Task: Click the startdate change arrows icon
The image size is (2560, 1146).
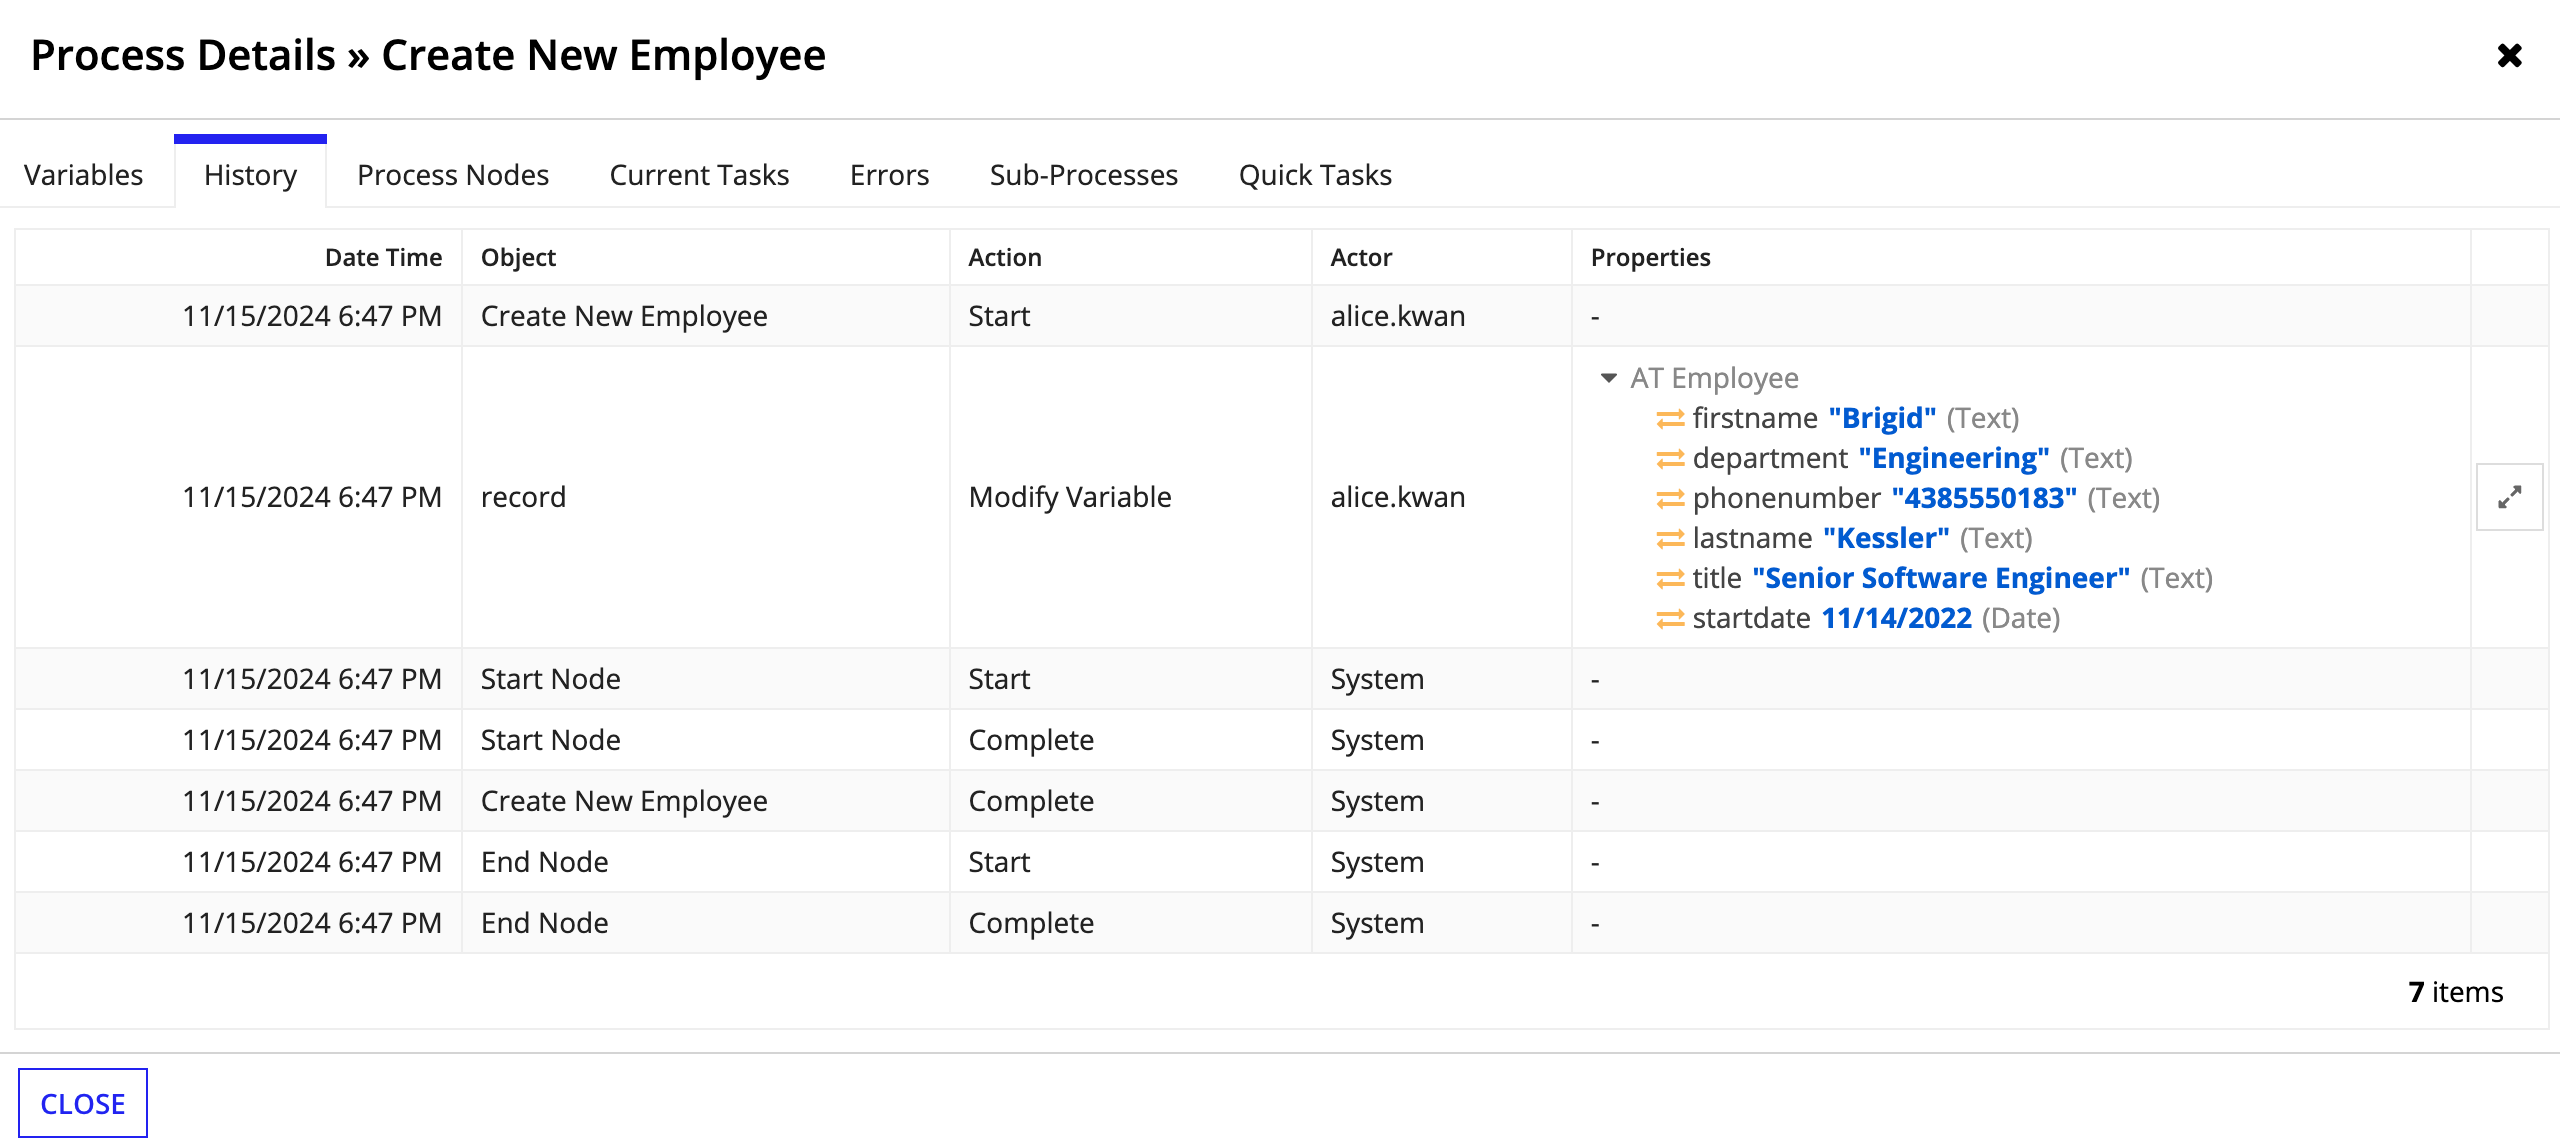Action: pyautogui.click(x=1670, y=619)
